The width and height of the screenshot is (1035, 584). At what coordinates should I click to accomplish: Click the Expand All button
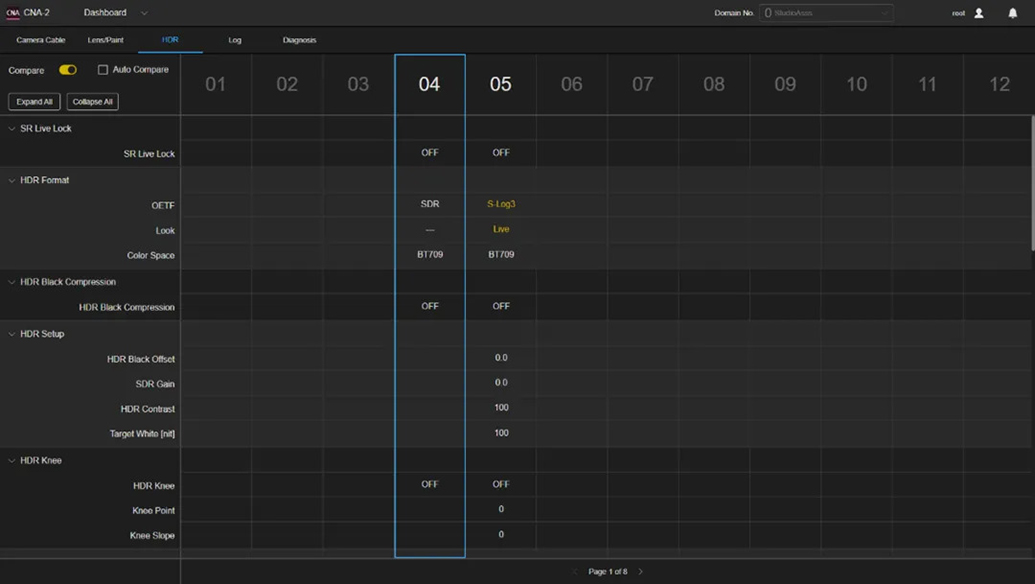[34, 102]
